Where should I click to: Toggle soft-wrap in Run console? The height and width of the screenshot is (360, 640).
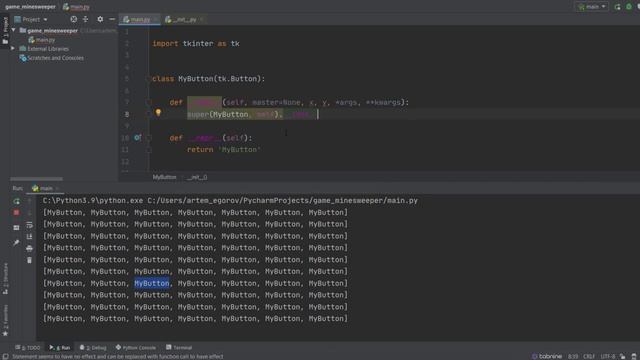pos(29,225)
